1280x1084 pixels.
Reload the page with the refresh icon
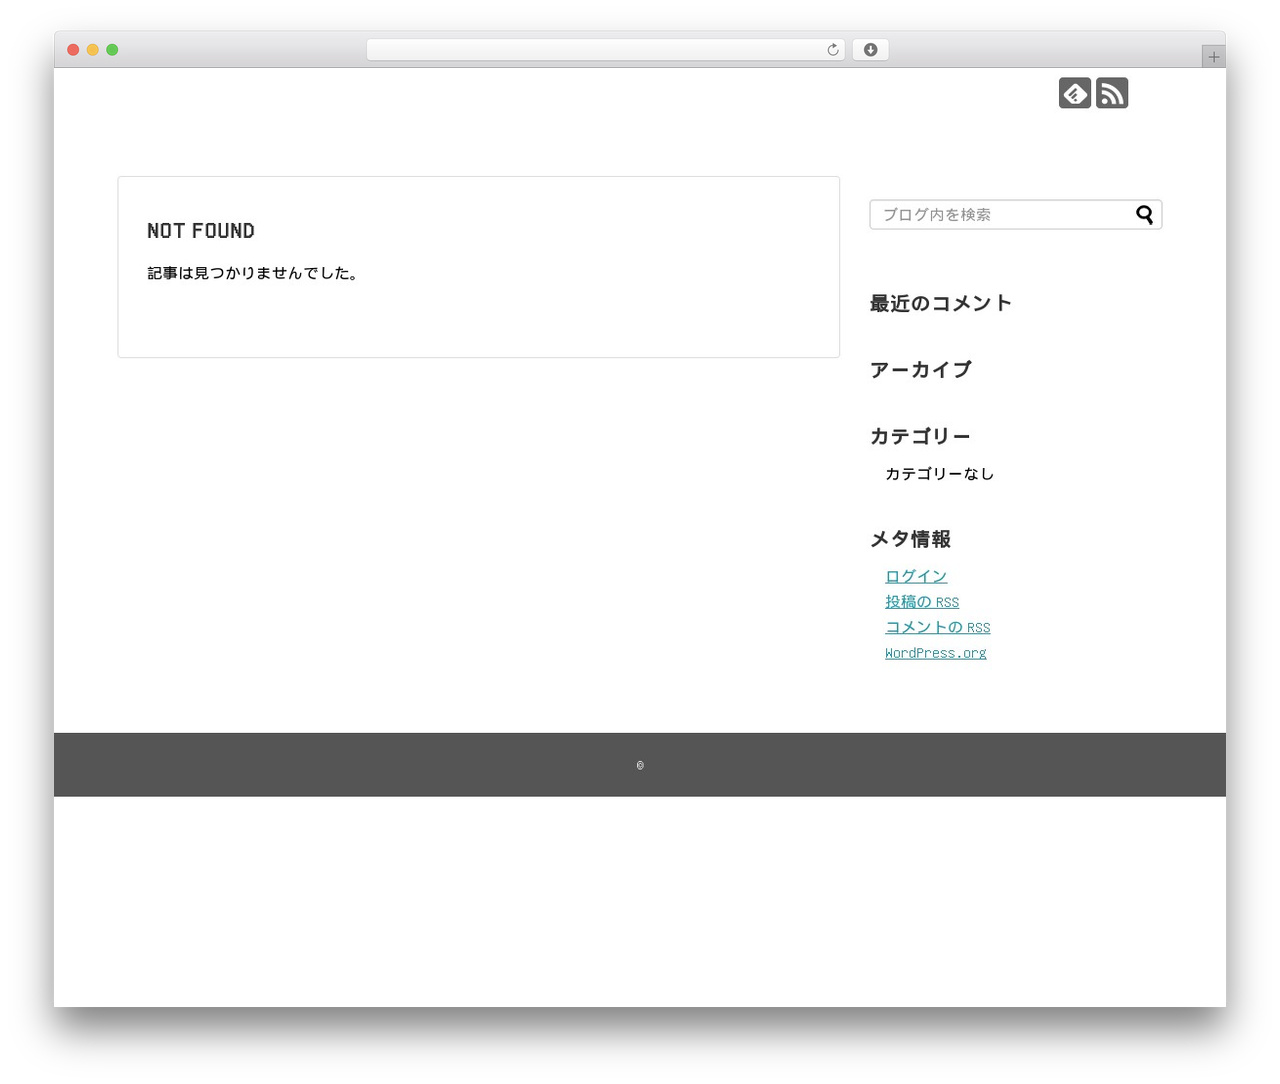coord(833,50)
